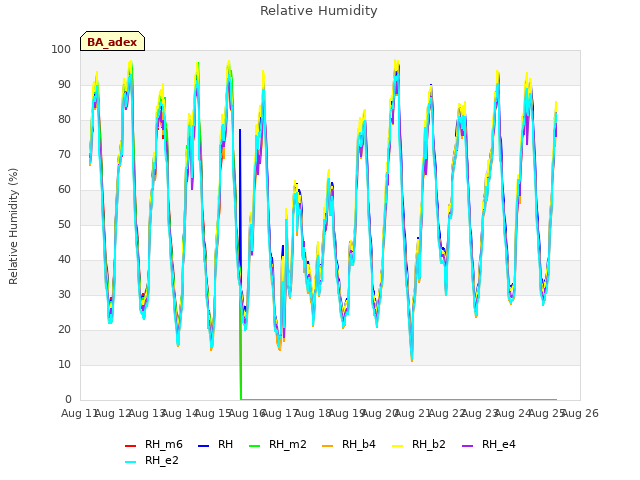Image resolution: width=640 pixels, height=480 pixels.
Task: Select the RH_m2 legend entry
Action: [x=278, y=444]
